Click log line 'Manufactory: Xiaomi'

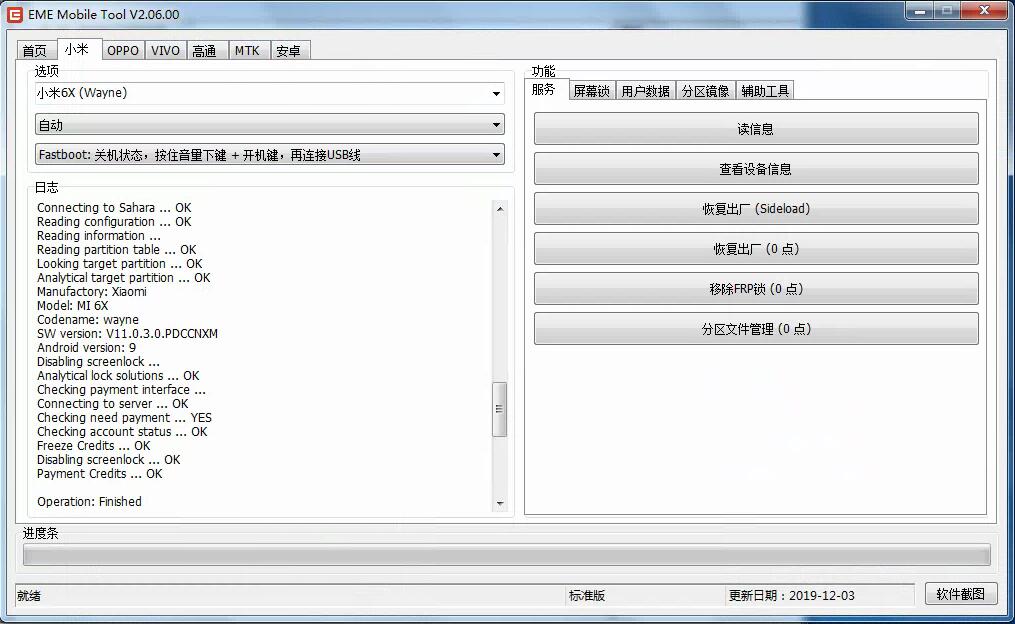tap(92, 292)
